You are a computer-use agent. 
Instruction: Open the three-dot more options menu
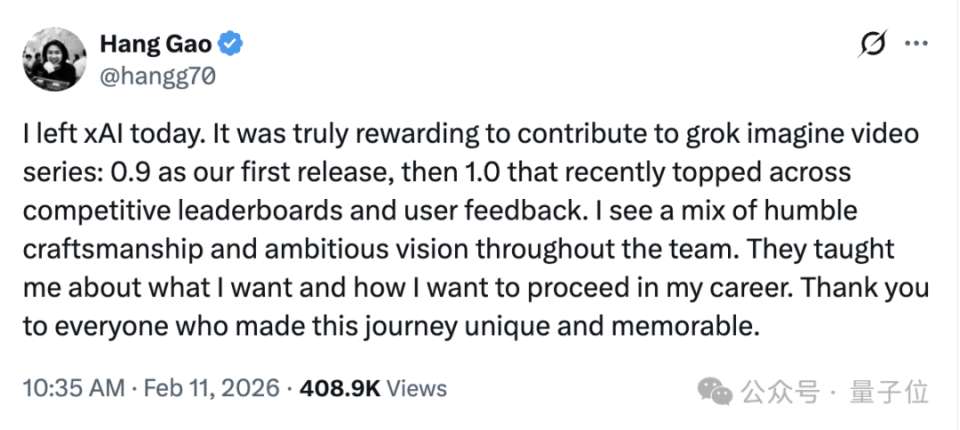pyautogui.click(x=916, y=45)
